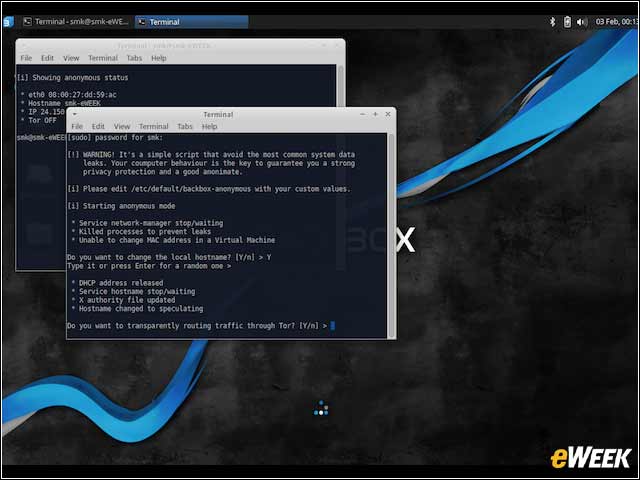Image resolution: width=640 pixels, height=480 pixels.
Task: Open the clock showing 03 Feb
Action: click(x=617, y=22)
